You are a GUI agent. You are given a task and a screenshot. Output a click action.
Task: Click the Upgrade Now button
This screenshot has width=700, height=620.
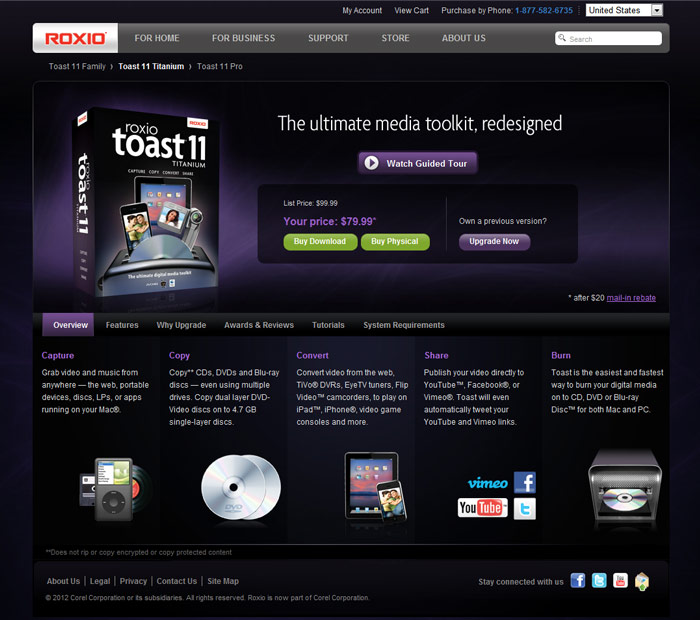[494, 241]
